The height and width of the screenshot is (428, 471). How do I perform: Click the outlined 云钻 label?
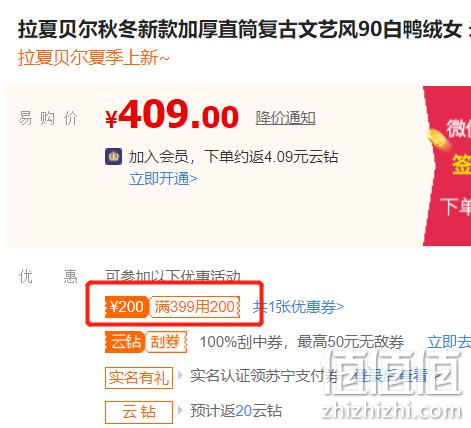pyautogui.click(x=139, y=412)
